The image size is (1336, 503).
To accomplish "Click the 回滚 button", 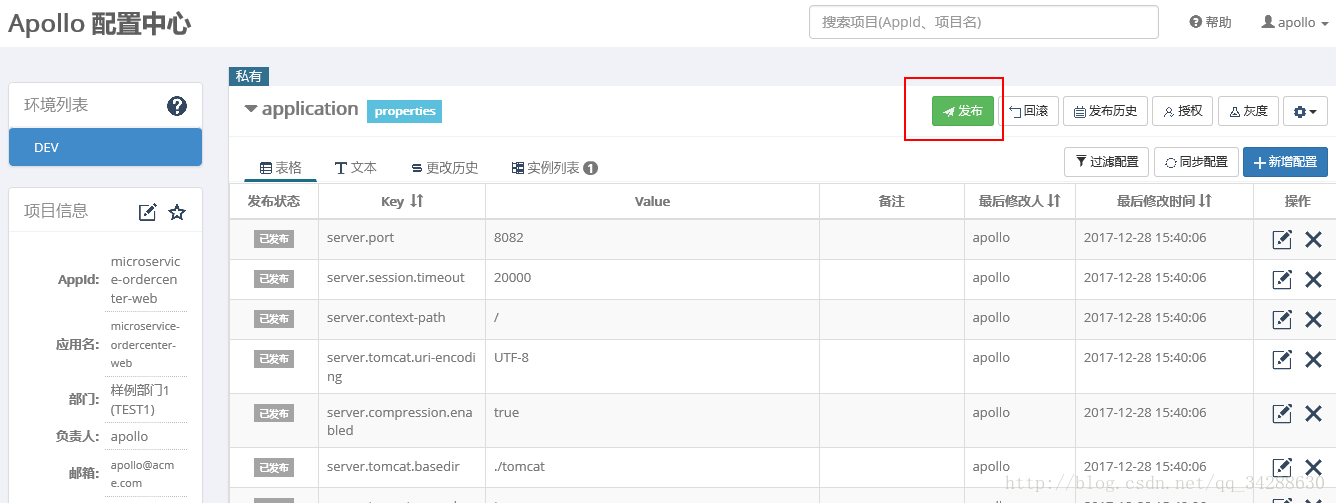I will (x=1028, y=111).
